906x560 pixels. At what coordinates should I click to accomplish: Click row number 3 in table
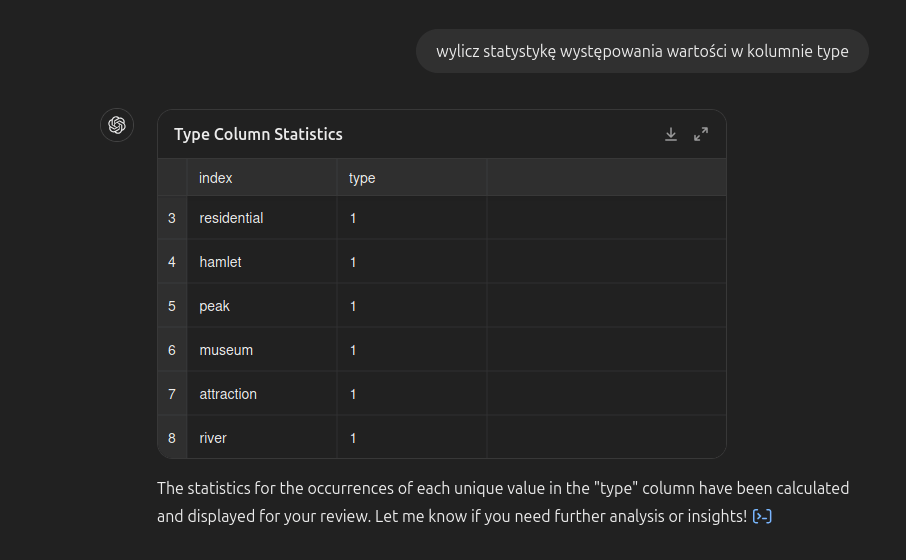[172, 218]
